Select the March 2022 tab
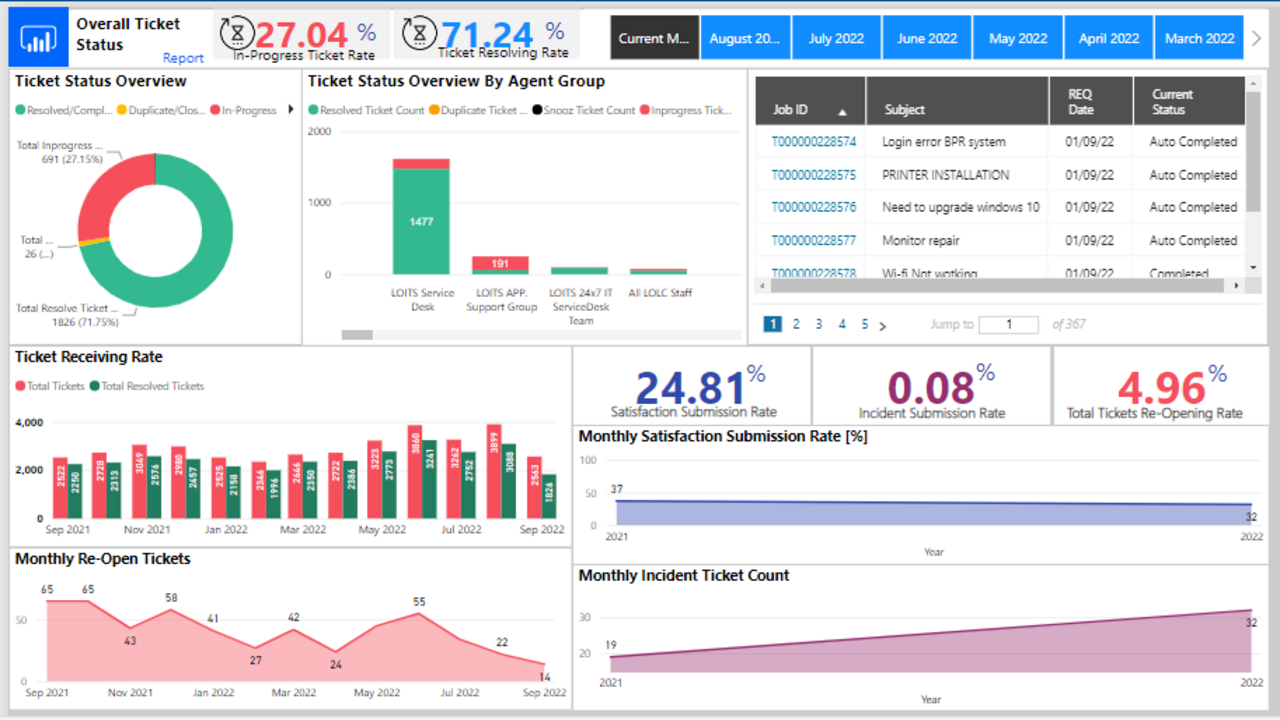This screenshot has height=720, width=1280. (x=1199, y=38)
